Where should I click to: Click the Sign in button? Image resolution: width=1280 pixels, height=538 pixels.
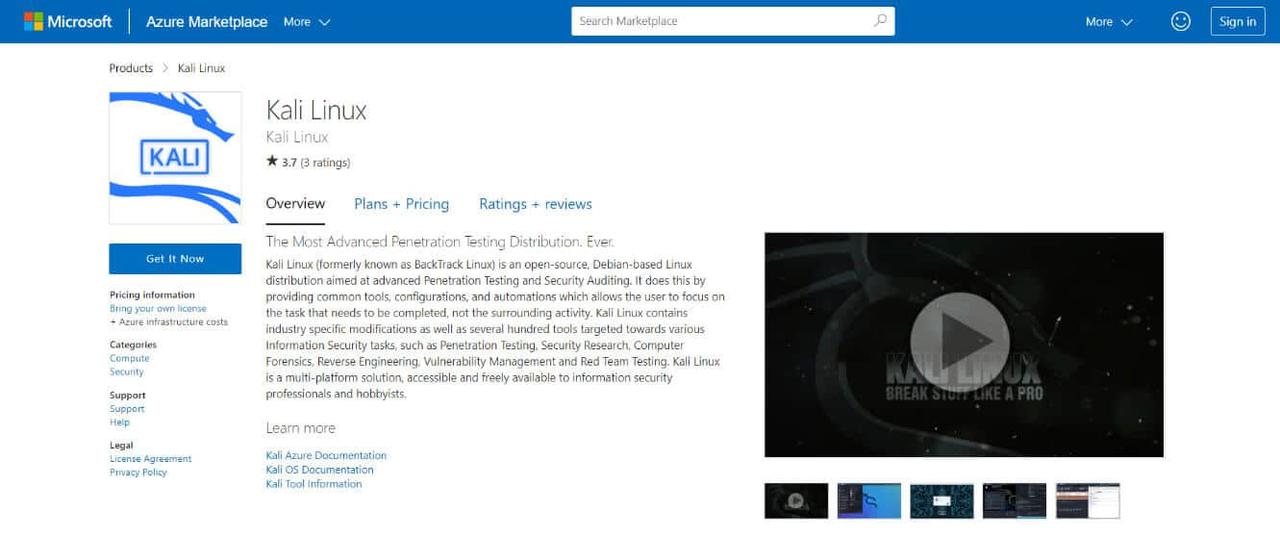tap(1237, 21)
